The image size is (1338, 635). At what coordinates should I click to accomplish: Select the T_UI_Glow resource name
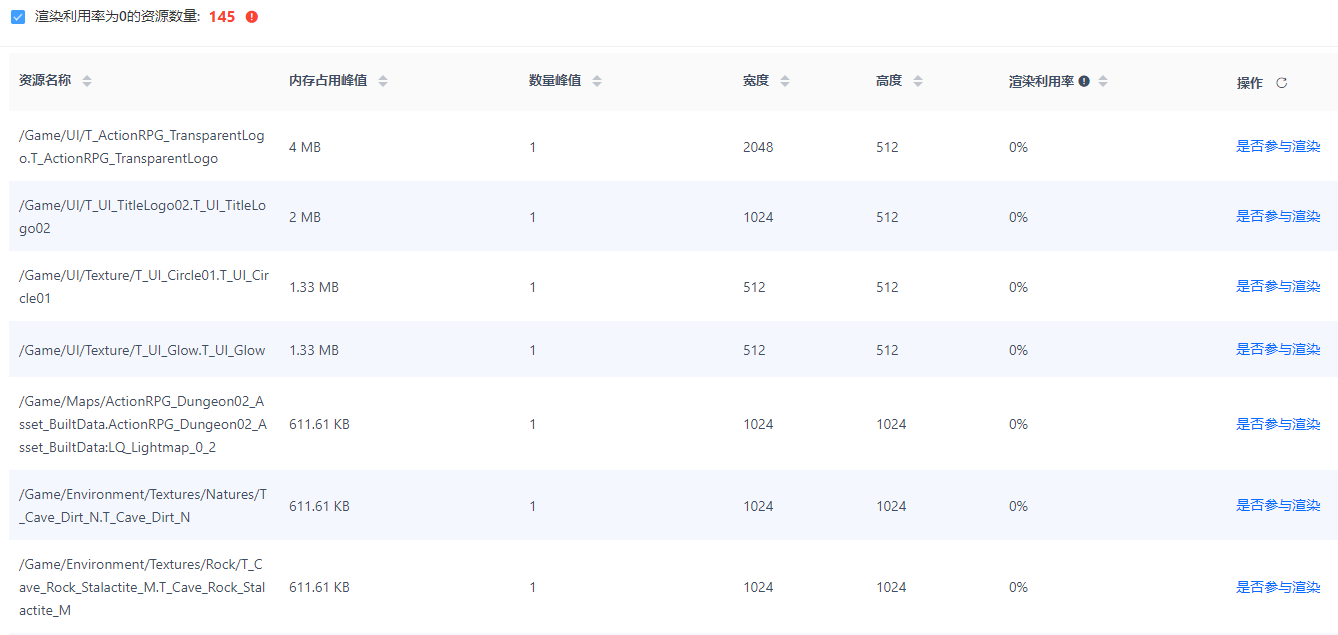pos(142,350)
